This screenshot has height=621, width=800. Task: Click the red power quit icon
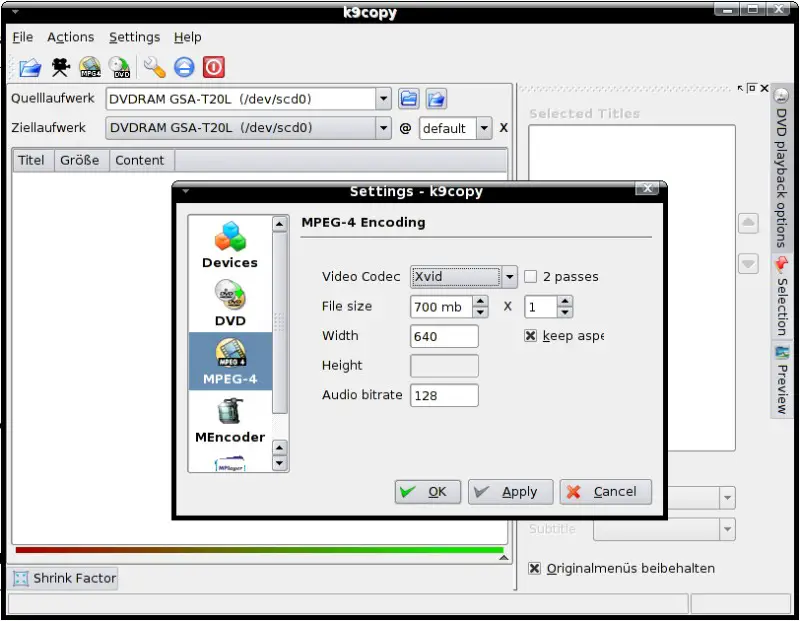214,67
